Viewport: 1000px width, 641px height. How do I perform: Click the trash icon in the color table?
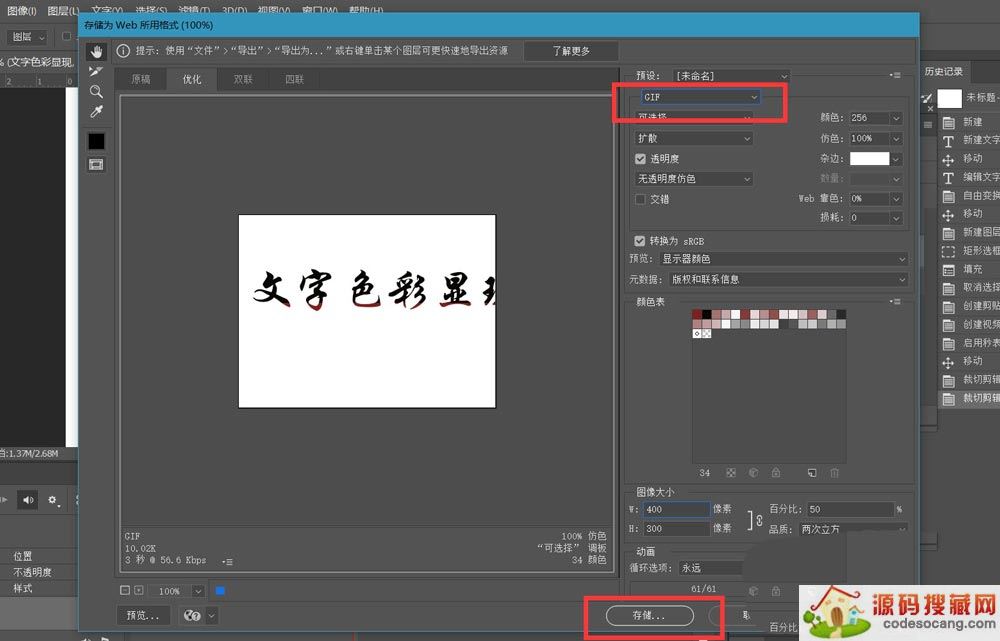click(x=834, y=473)
